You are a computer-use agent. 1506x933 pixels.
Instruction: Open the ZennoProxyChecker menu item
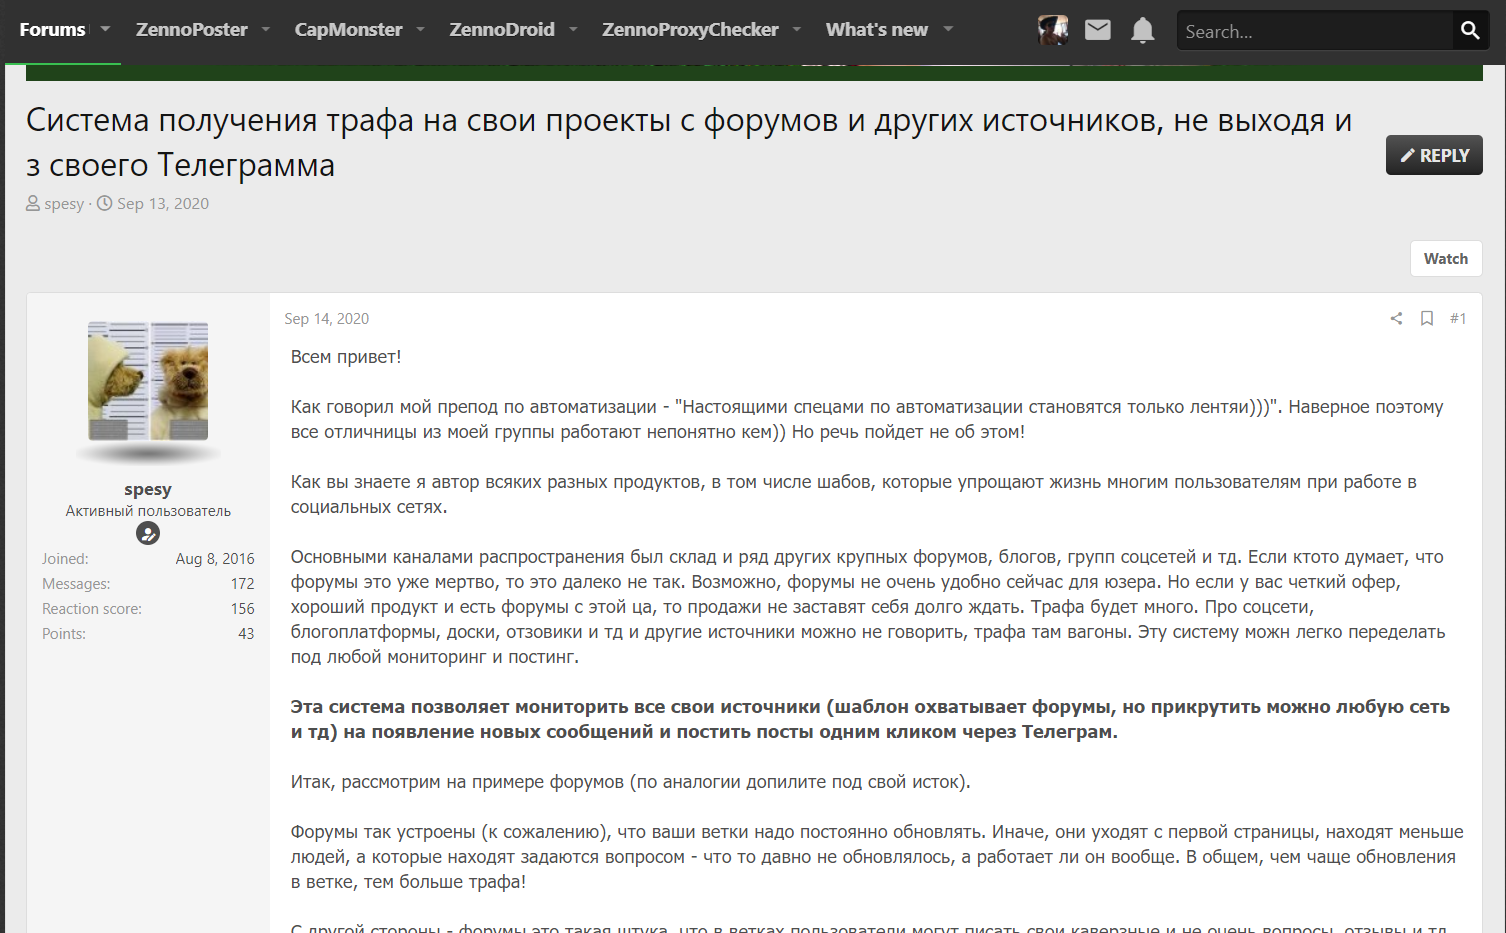point(689,29)
